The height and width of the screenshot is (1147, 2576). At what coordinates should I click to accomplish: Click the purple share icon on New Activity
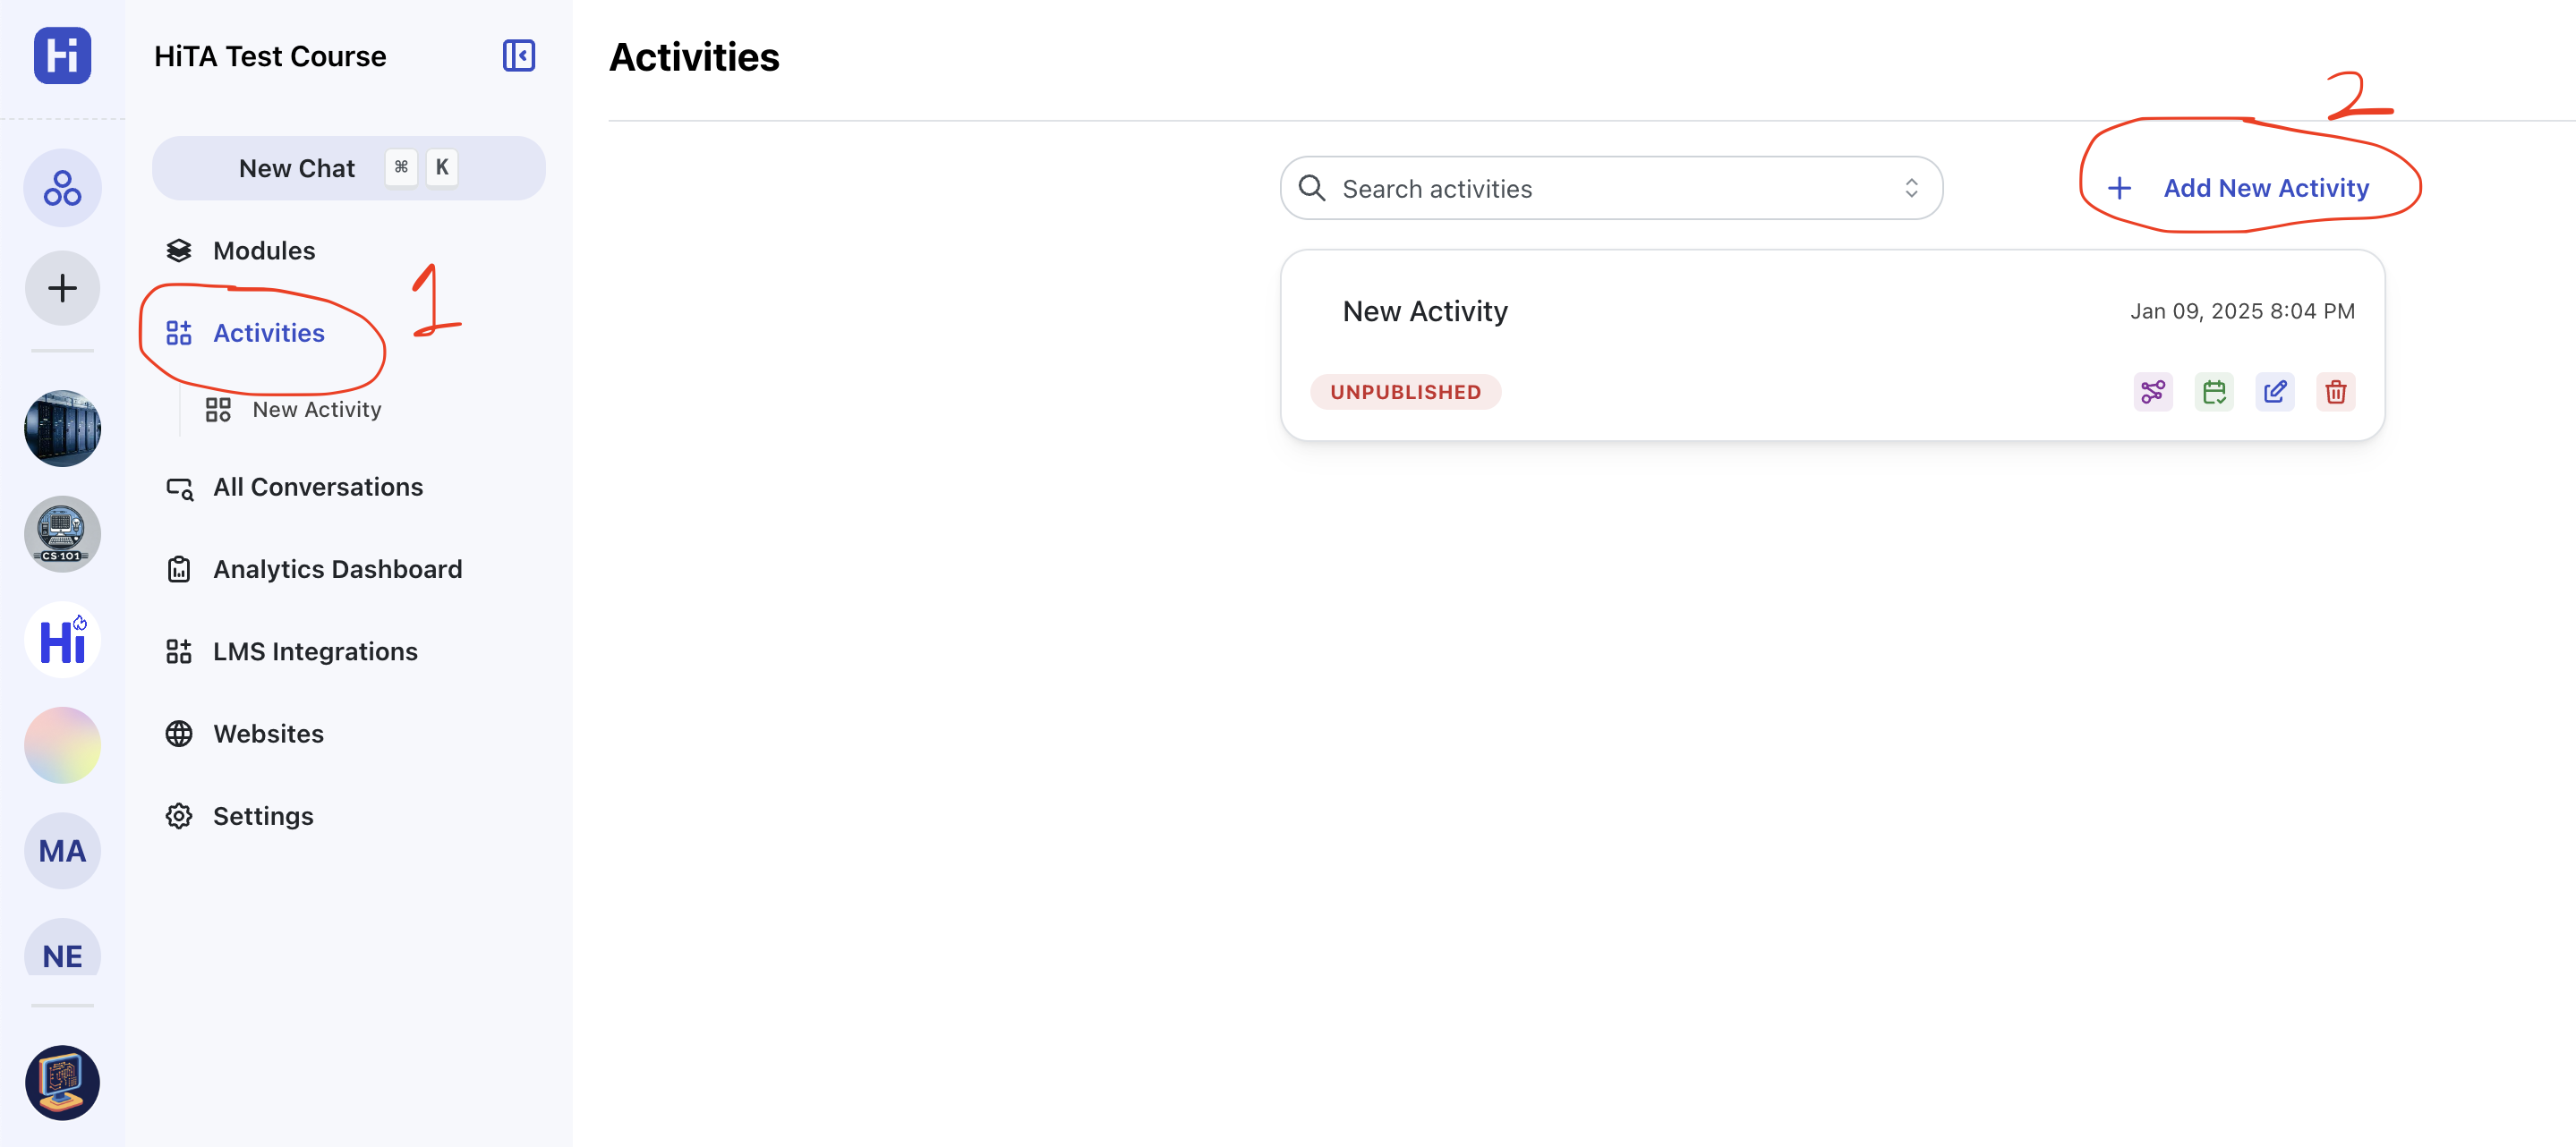[x=2152, y=392]
